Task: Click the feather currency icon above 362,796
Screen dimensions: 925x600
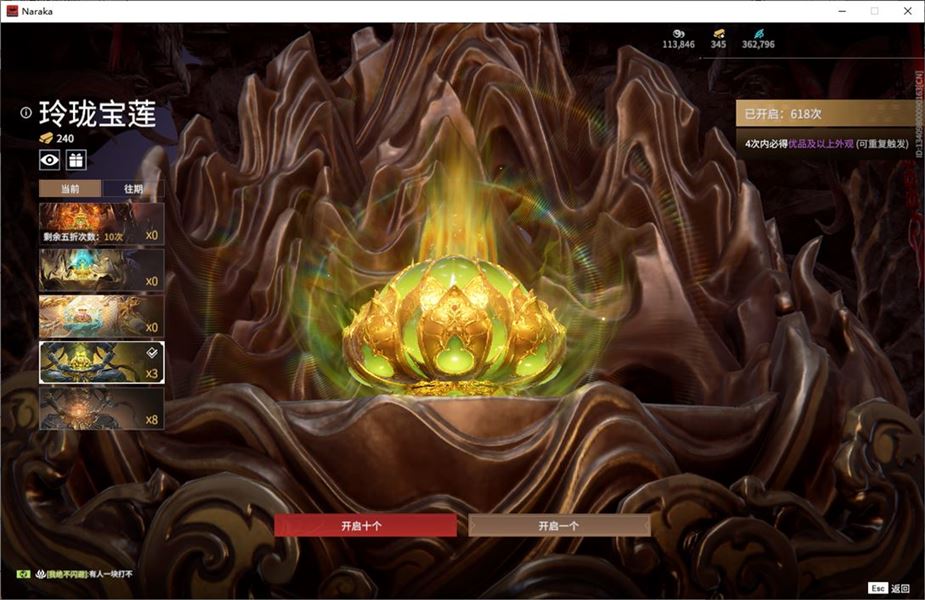Action: point(759,34)
